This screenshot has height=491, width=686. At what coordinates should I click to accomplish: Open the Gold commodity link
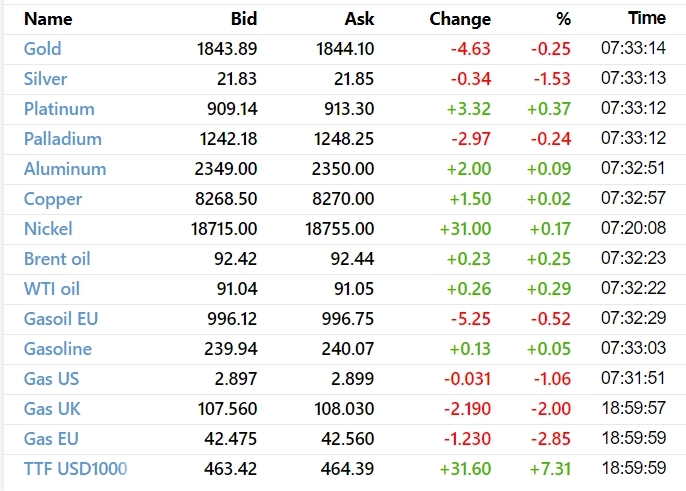[42, 49]
